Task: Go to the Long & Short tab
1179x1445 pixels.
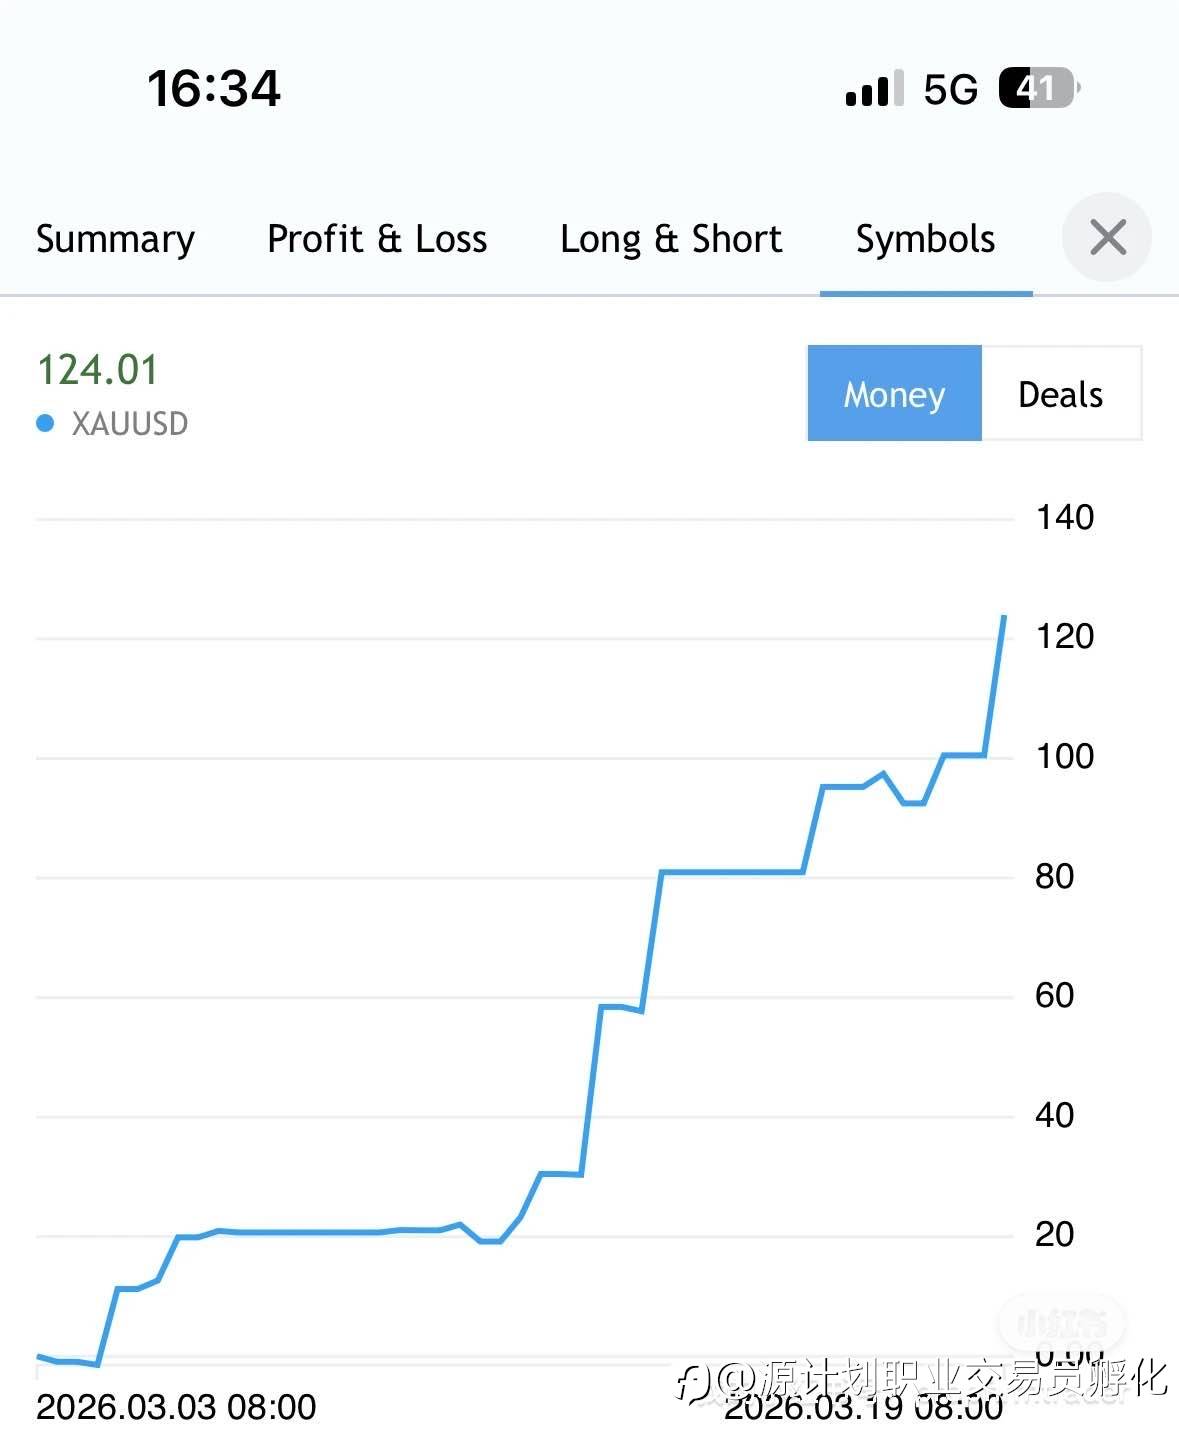Action: [x=671, y=239]
